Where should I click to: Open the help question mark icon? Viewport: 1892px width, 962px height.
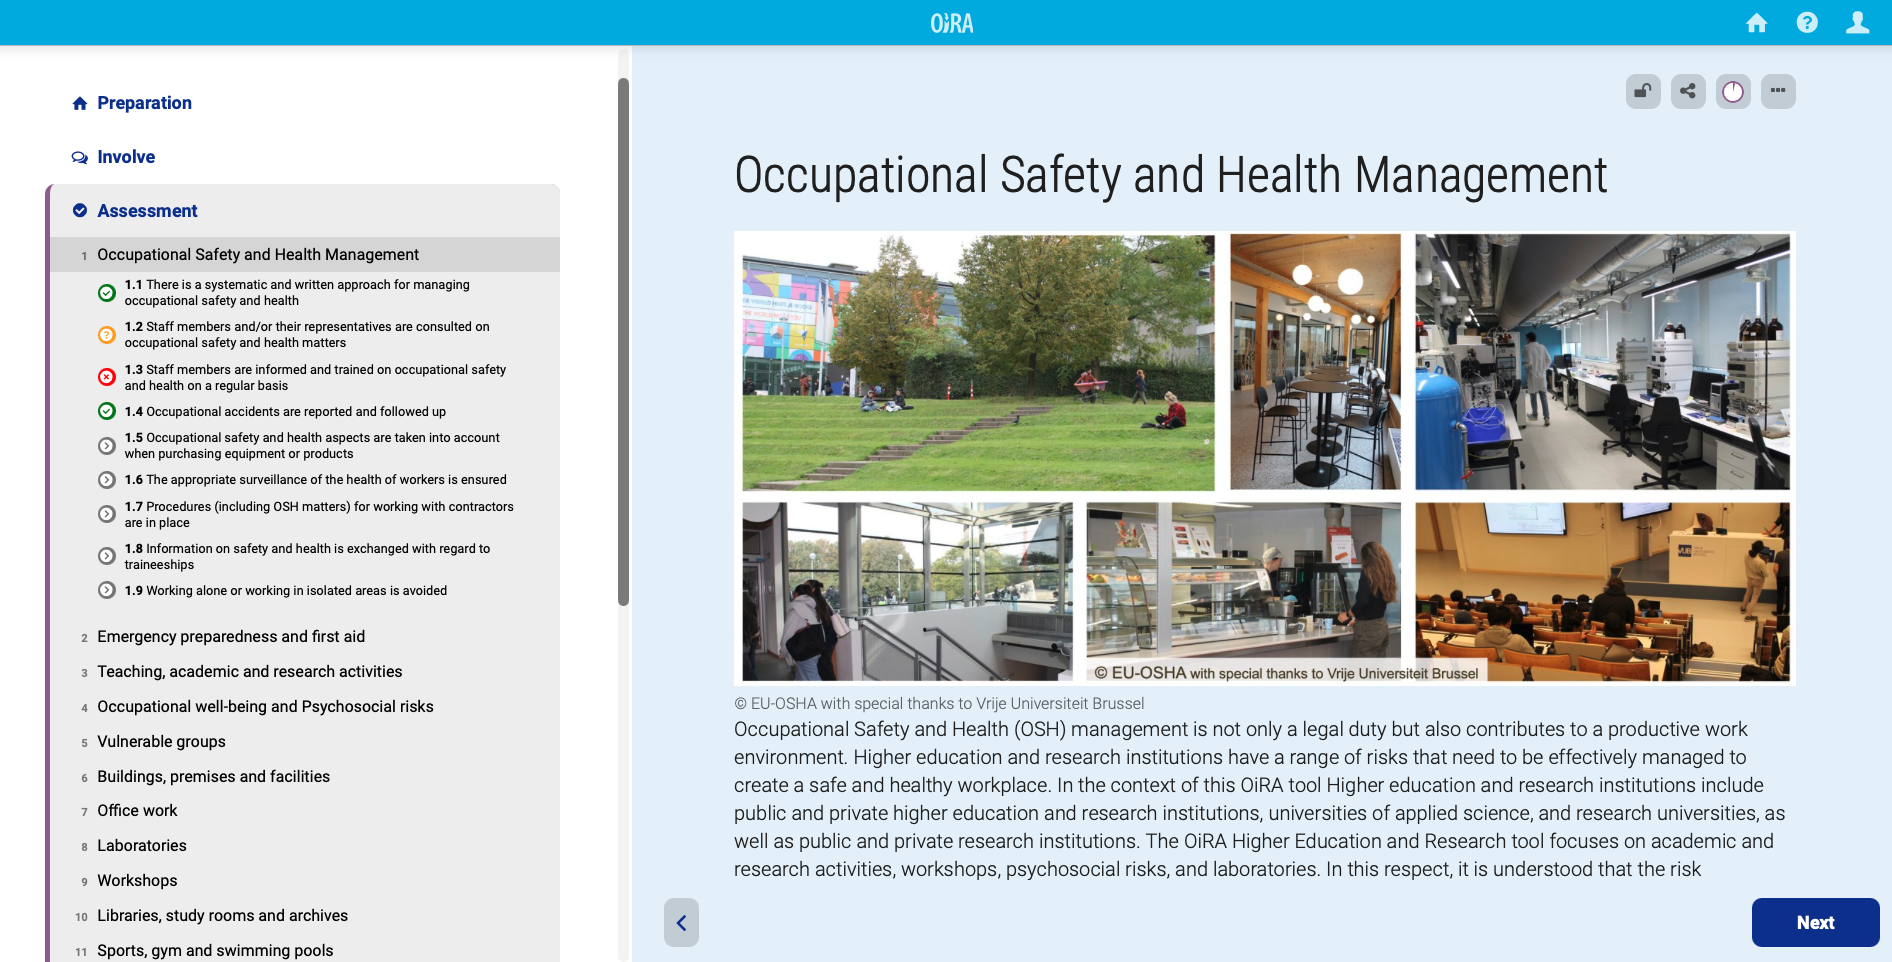pos(1806,23)
